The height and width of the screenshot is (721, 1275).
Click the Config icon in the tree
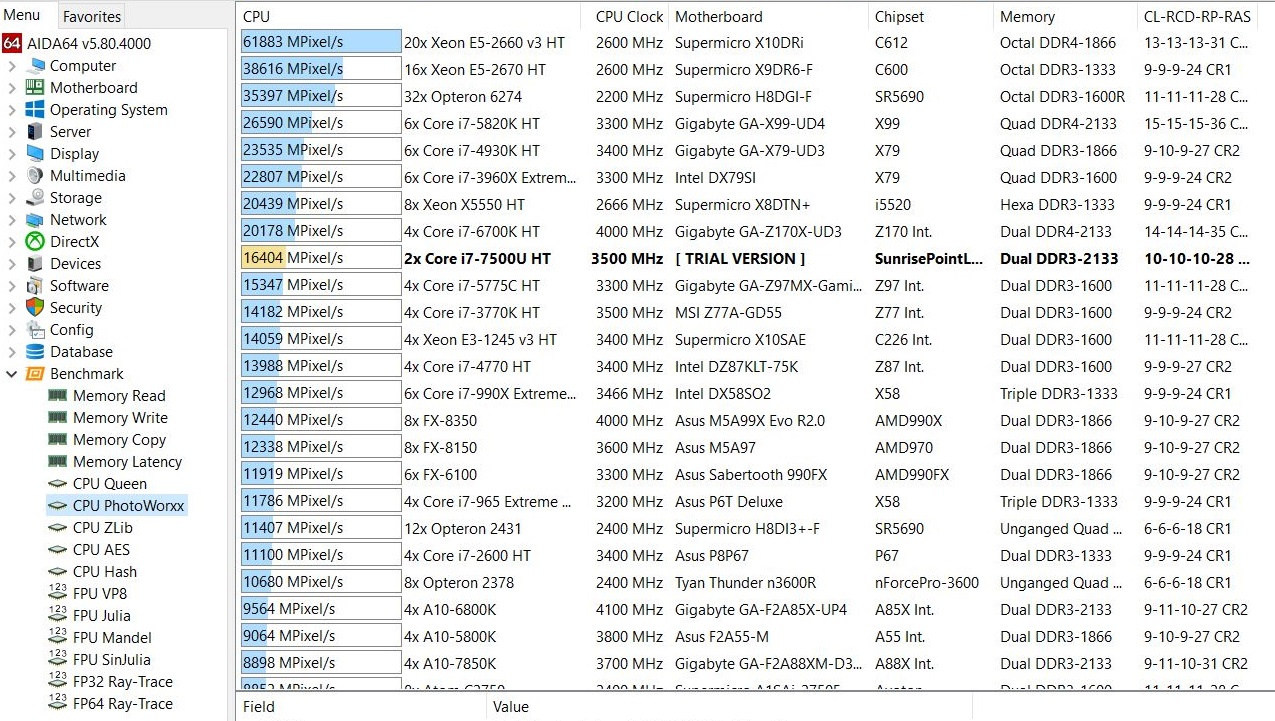coord(35,330)
